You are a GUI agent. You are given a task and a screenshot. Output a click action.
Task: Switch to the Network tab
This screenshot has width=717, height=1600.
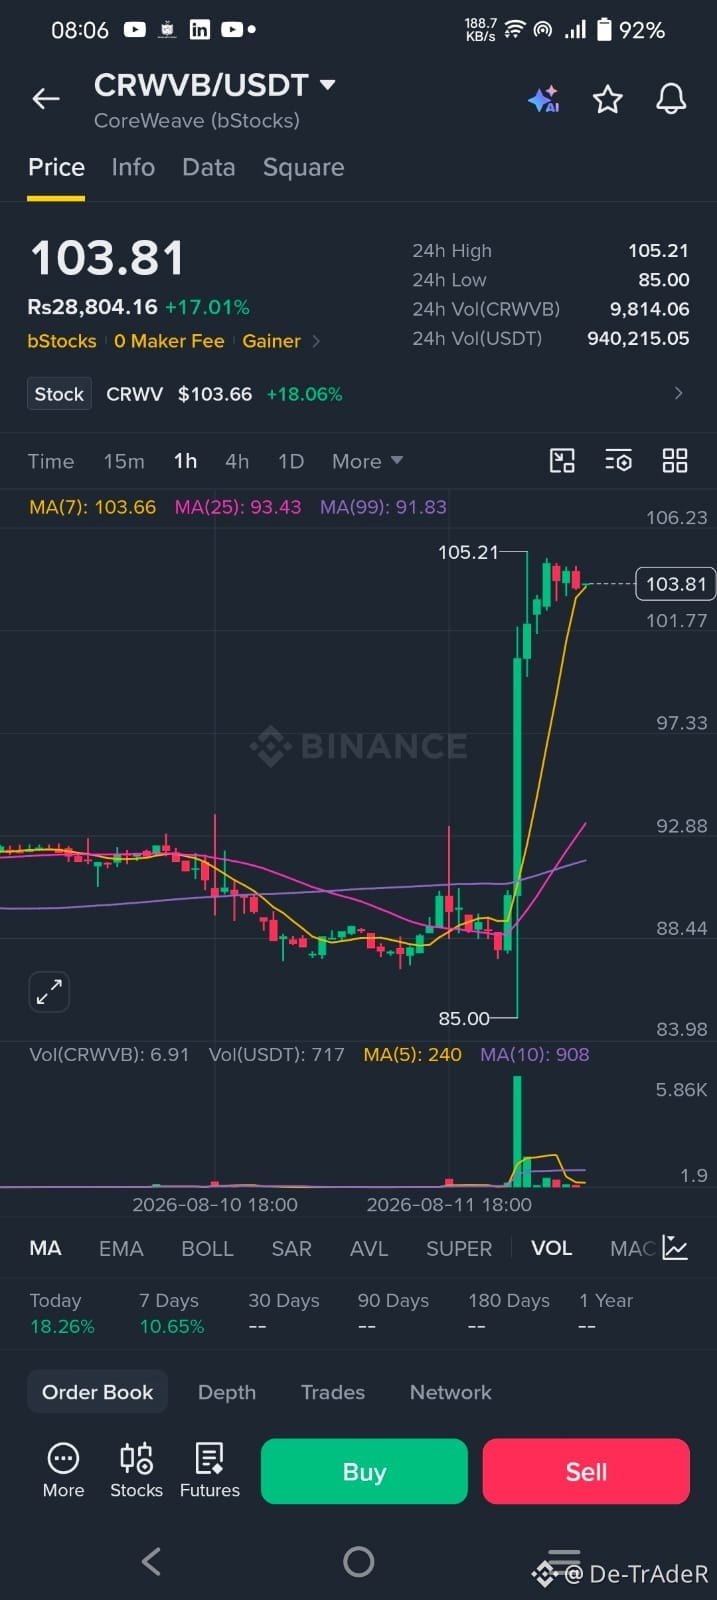451,1392
